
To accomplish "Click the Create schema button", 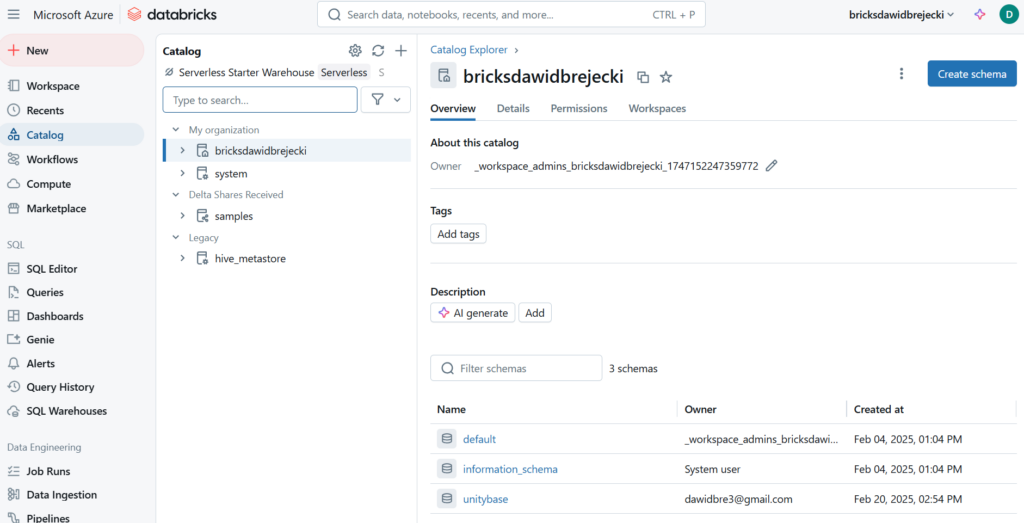I will [971, 74].
